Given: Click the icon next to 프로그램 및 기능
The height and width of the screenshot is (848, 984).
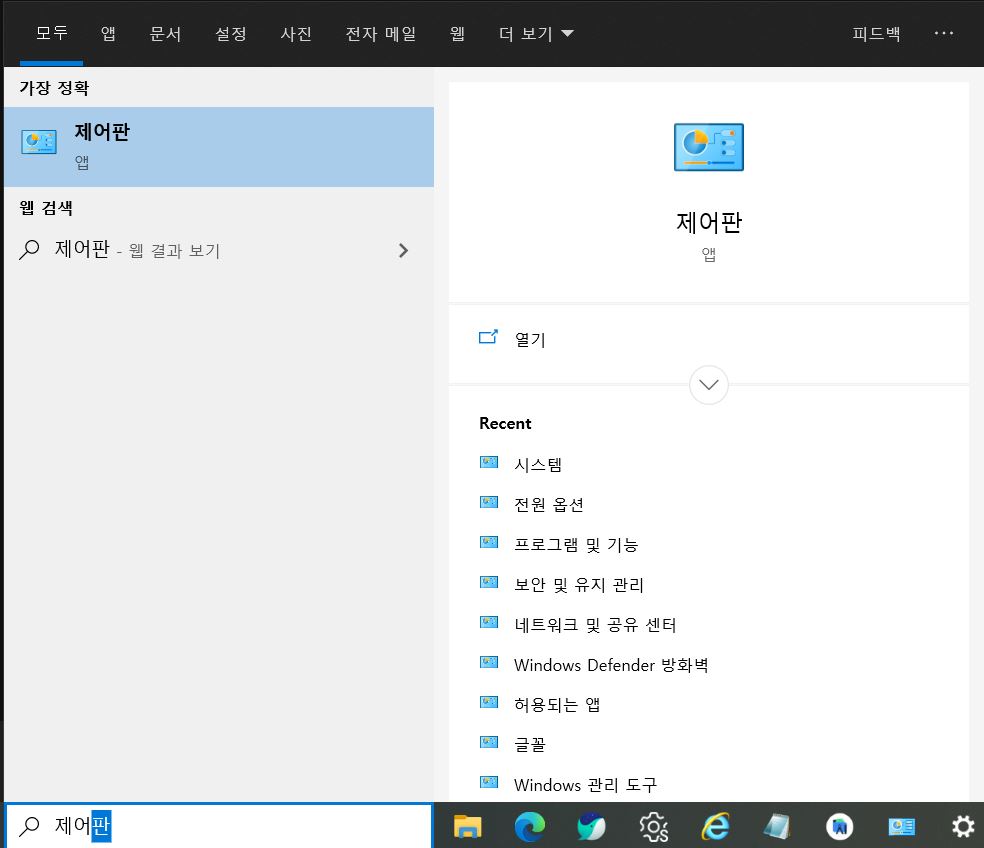Looking at the screenshot, I should point(489,542).
